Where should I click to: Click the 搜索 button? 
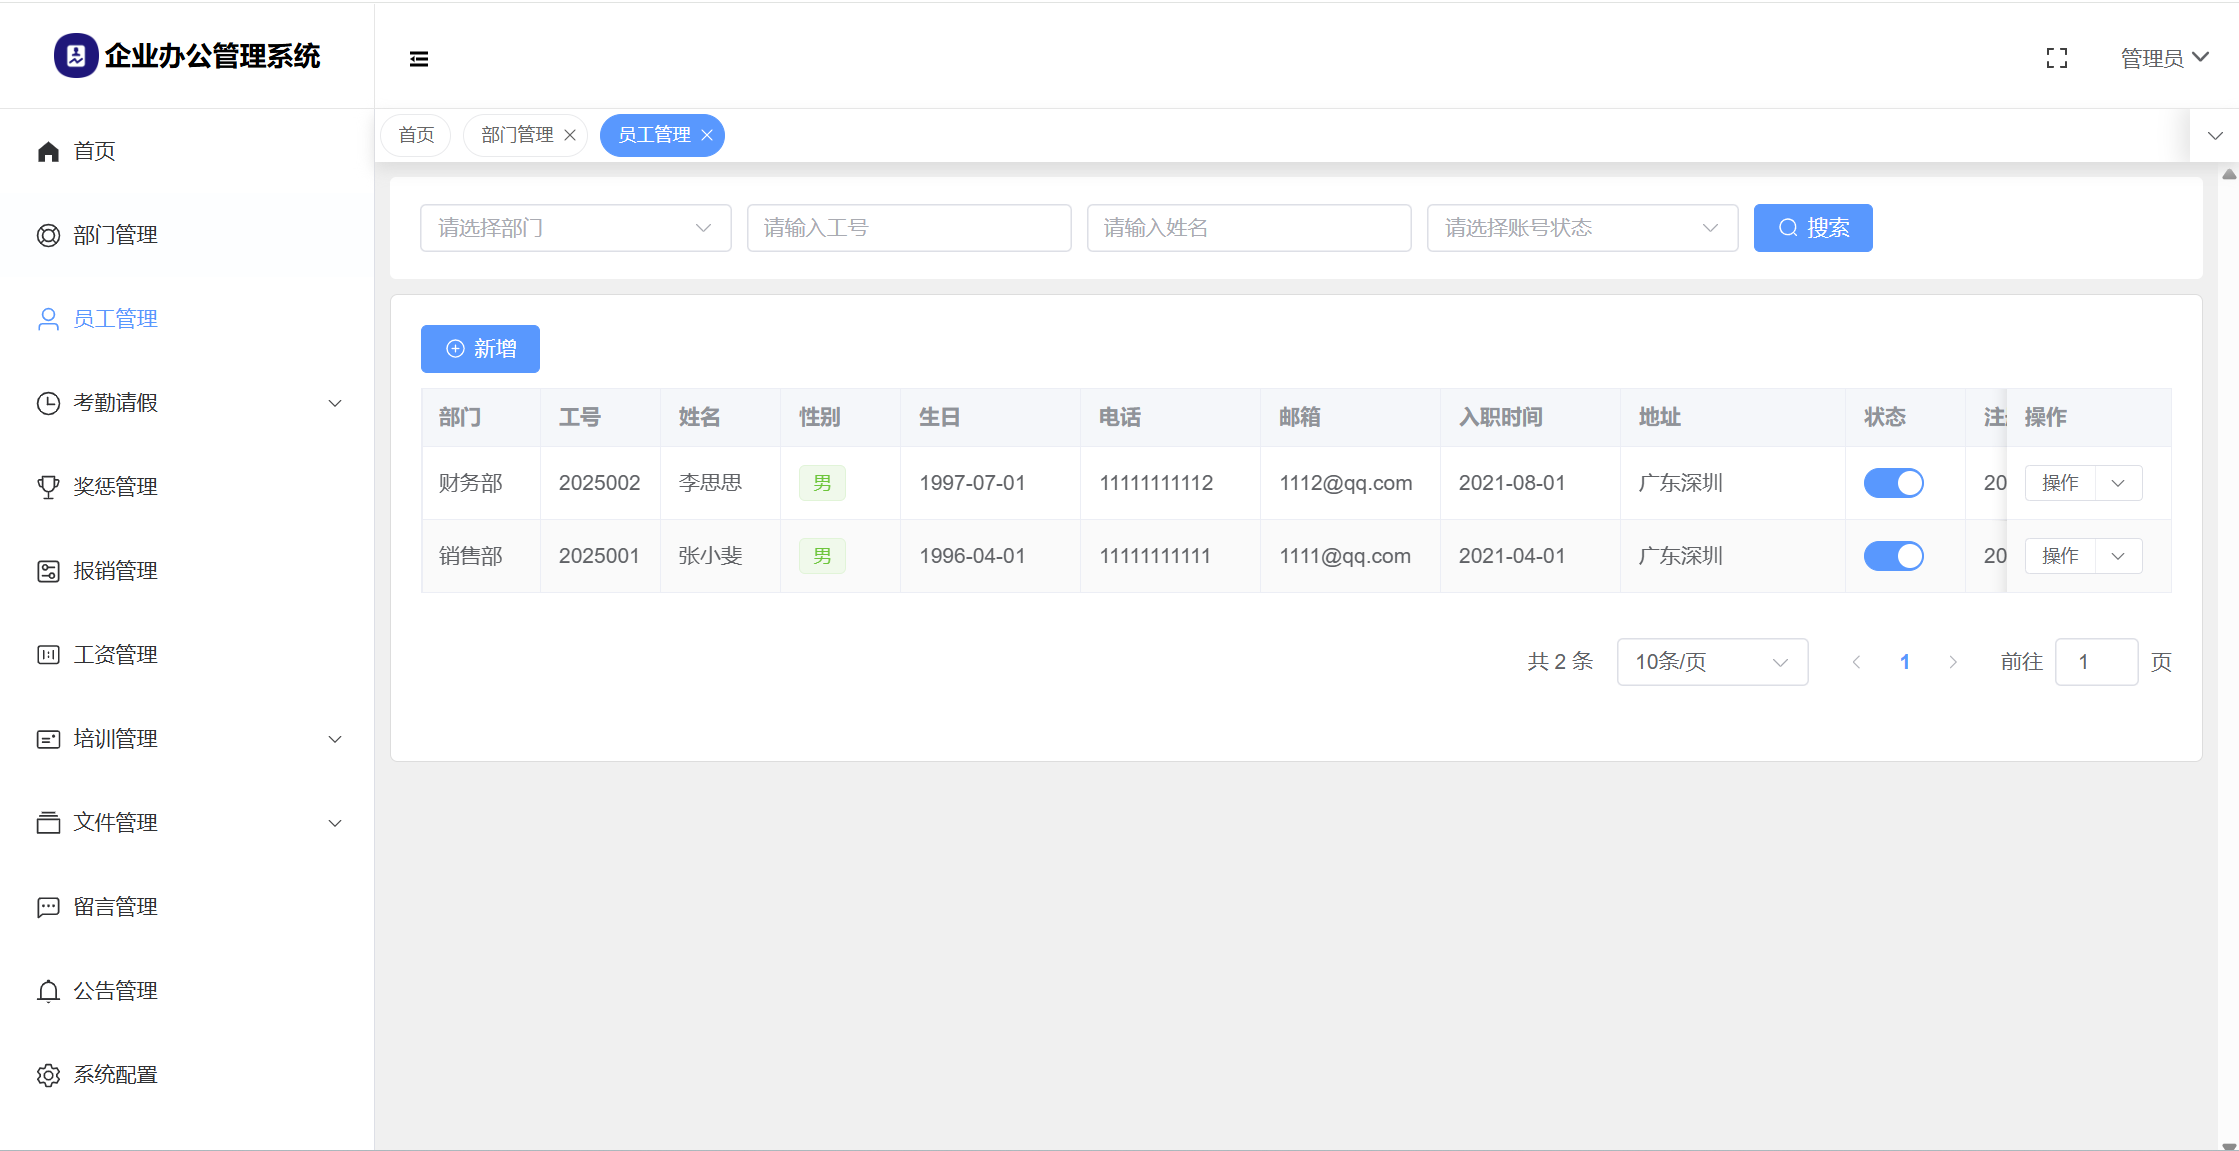[x=1812, y=228]
